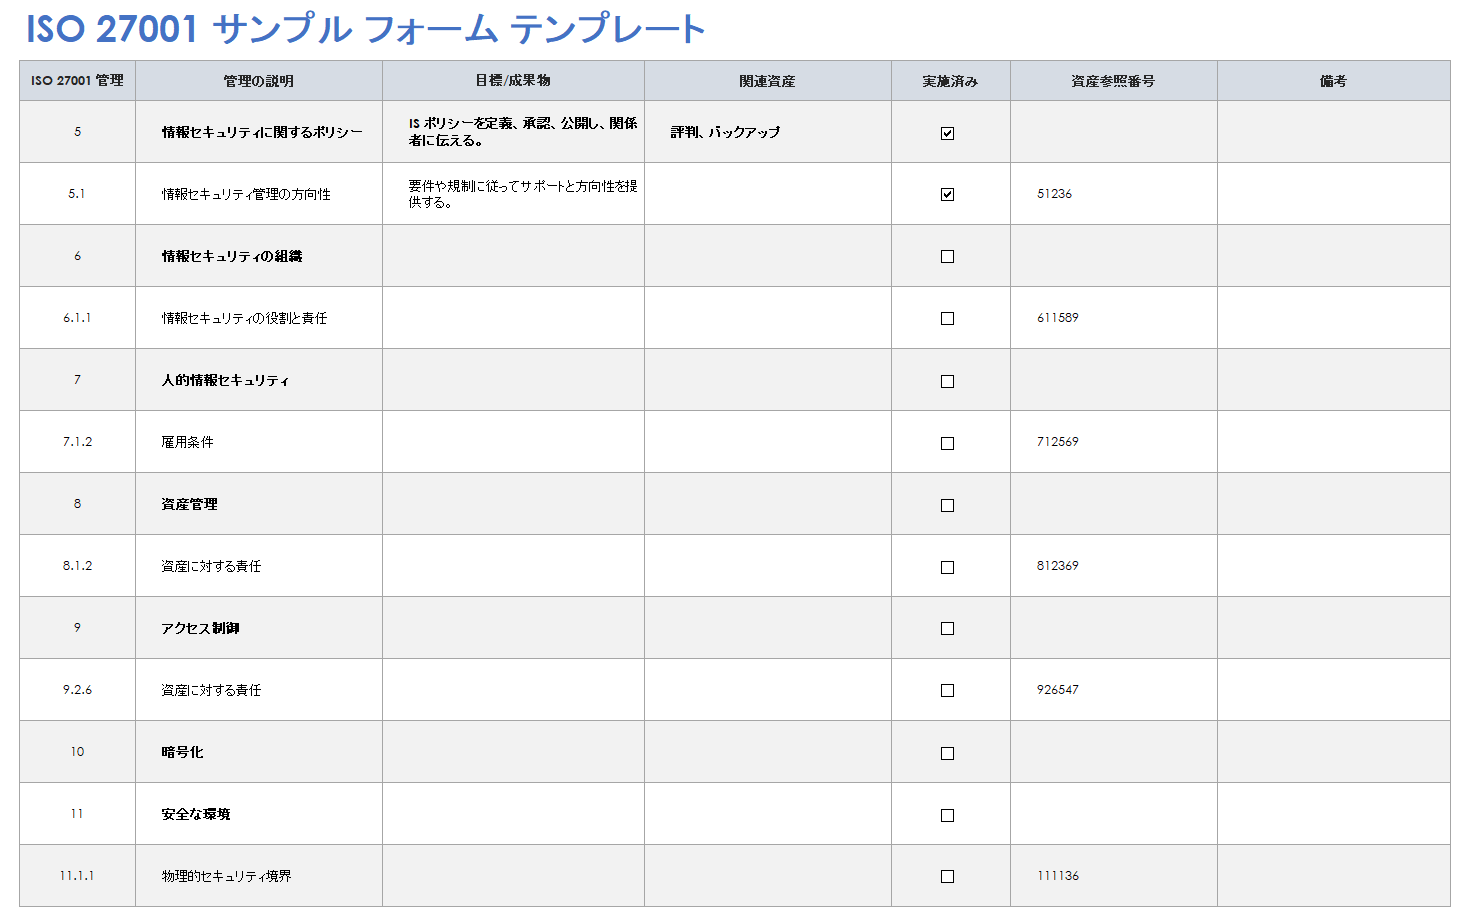Click asset reference number 712569
The height and width of the screenshot is (915, 1468).
1058,442
